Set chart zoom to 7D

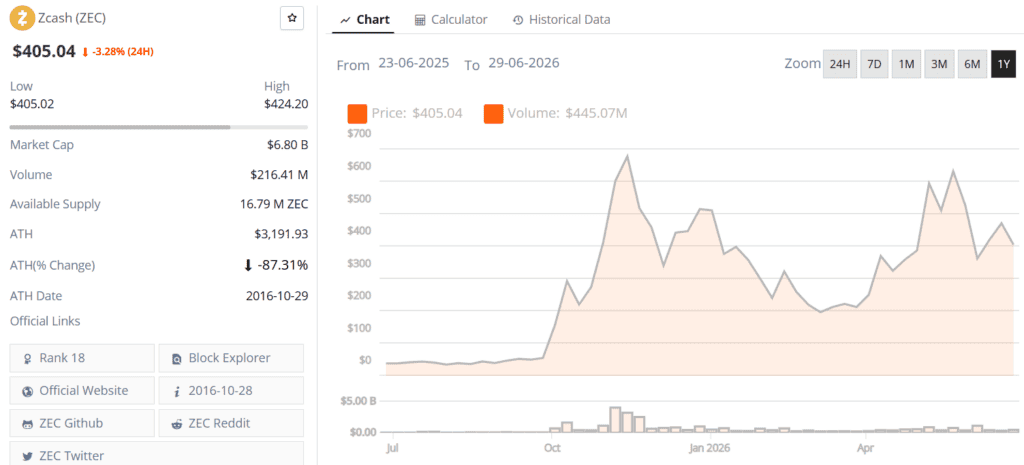tap(874, 64)
